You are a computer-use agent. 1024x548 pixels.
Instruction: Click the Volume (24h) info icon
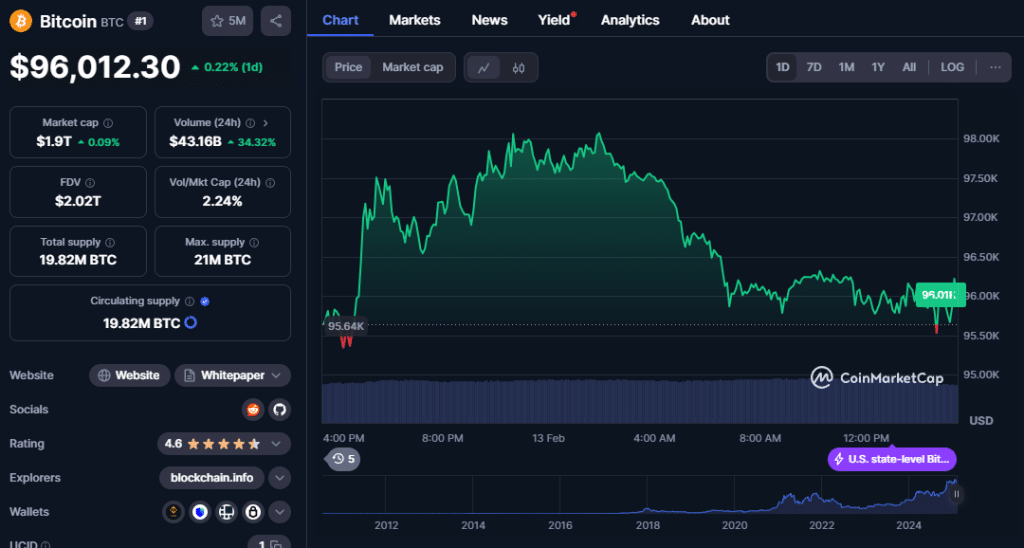251,123
